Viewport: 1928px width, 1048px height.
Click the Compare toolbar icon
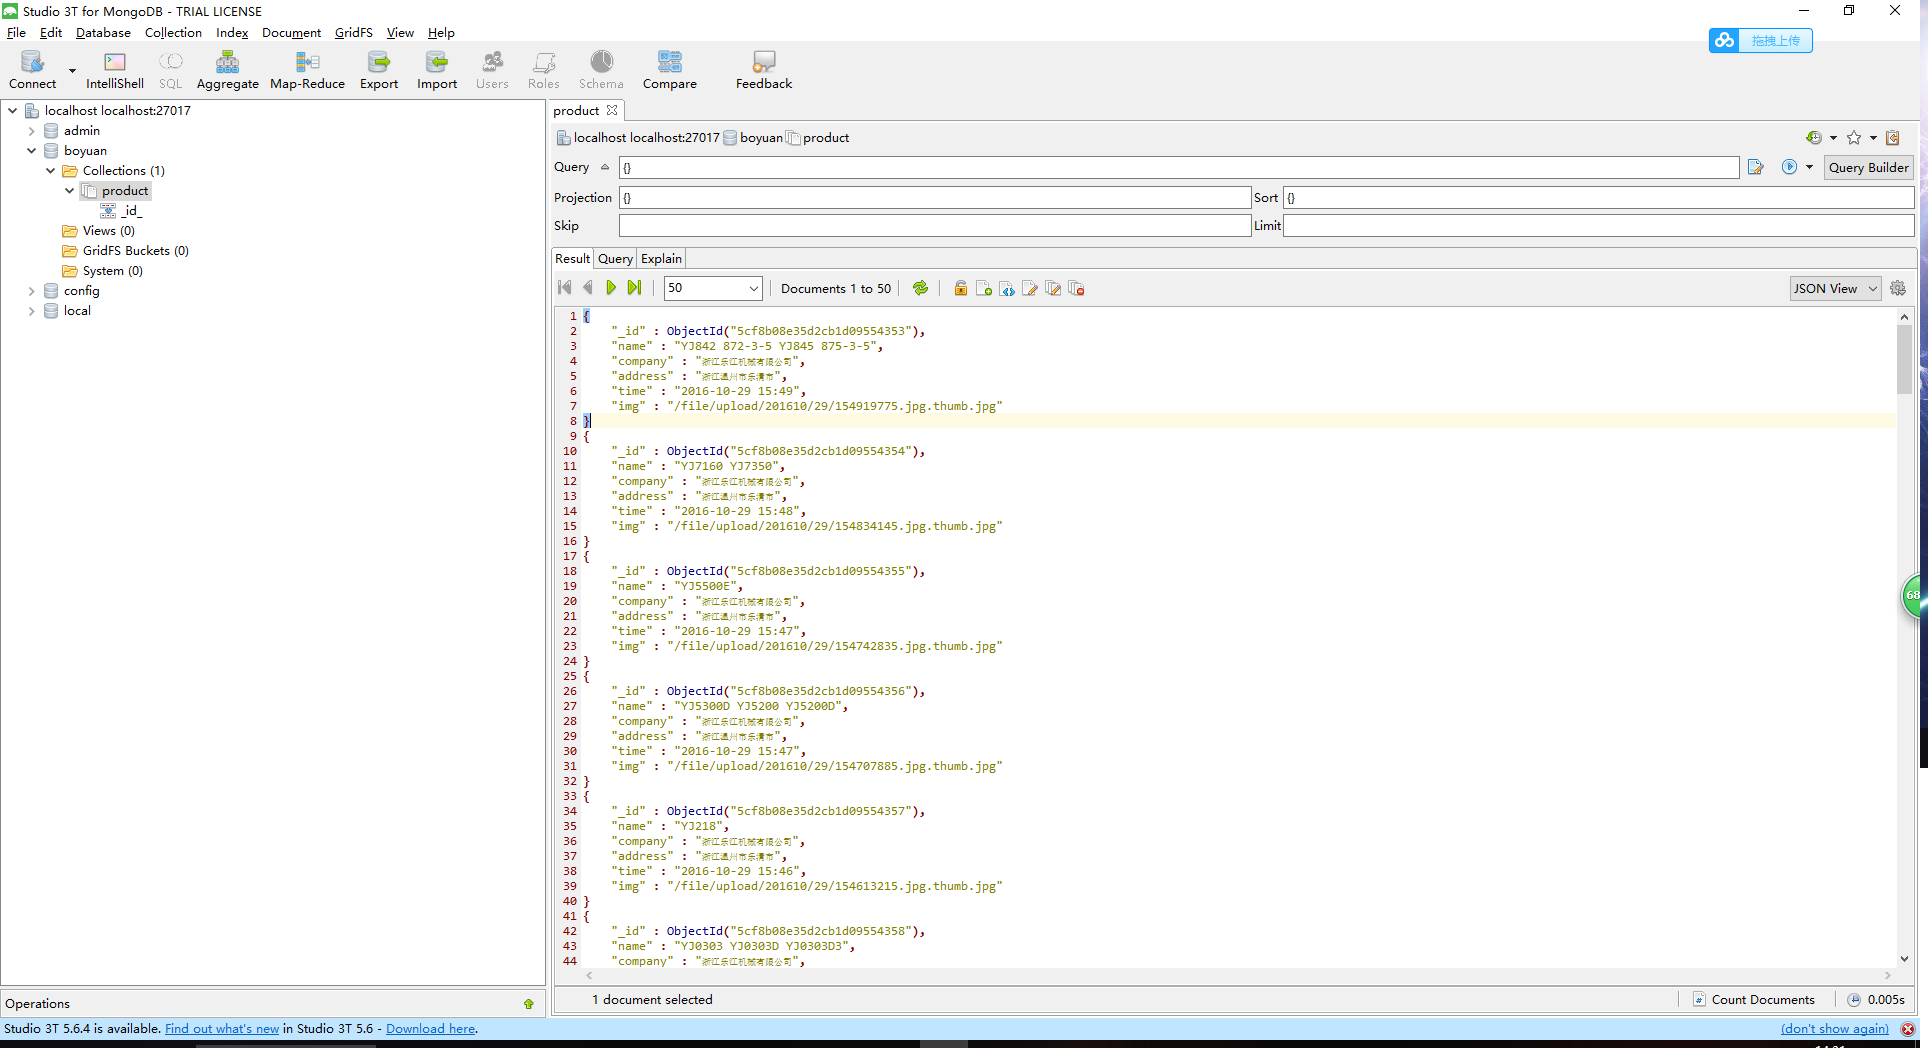670,71
